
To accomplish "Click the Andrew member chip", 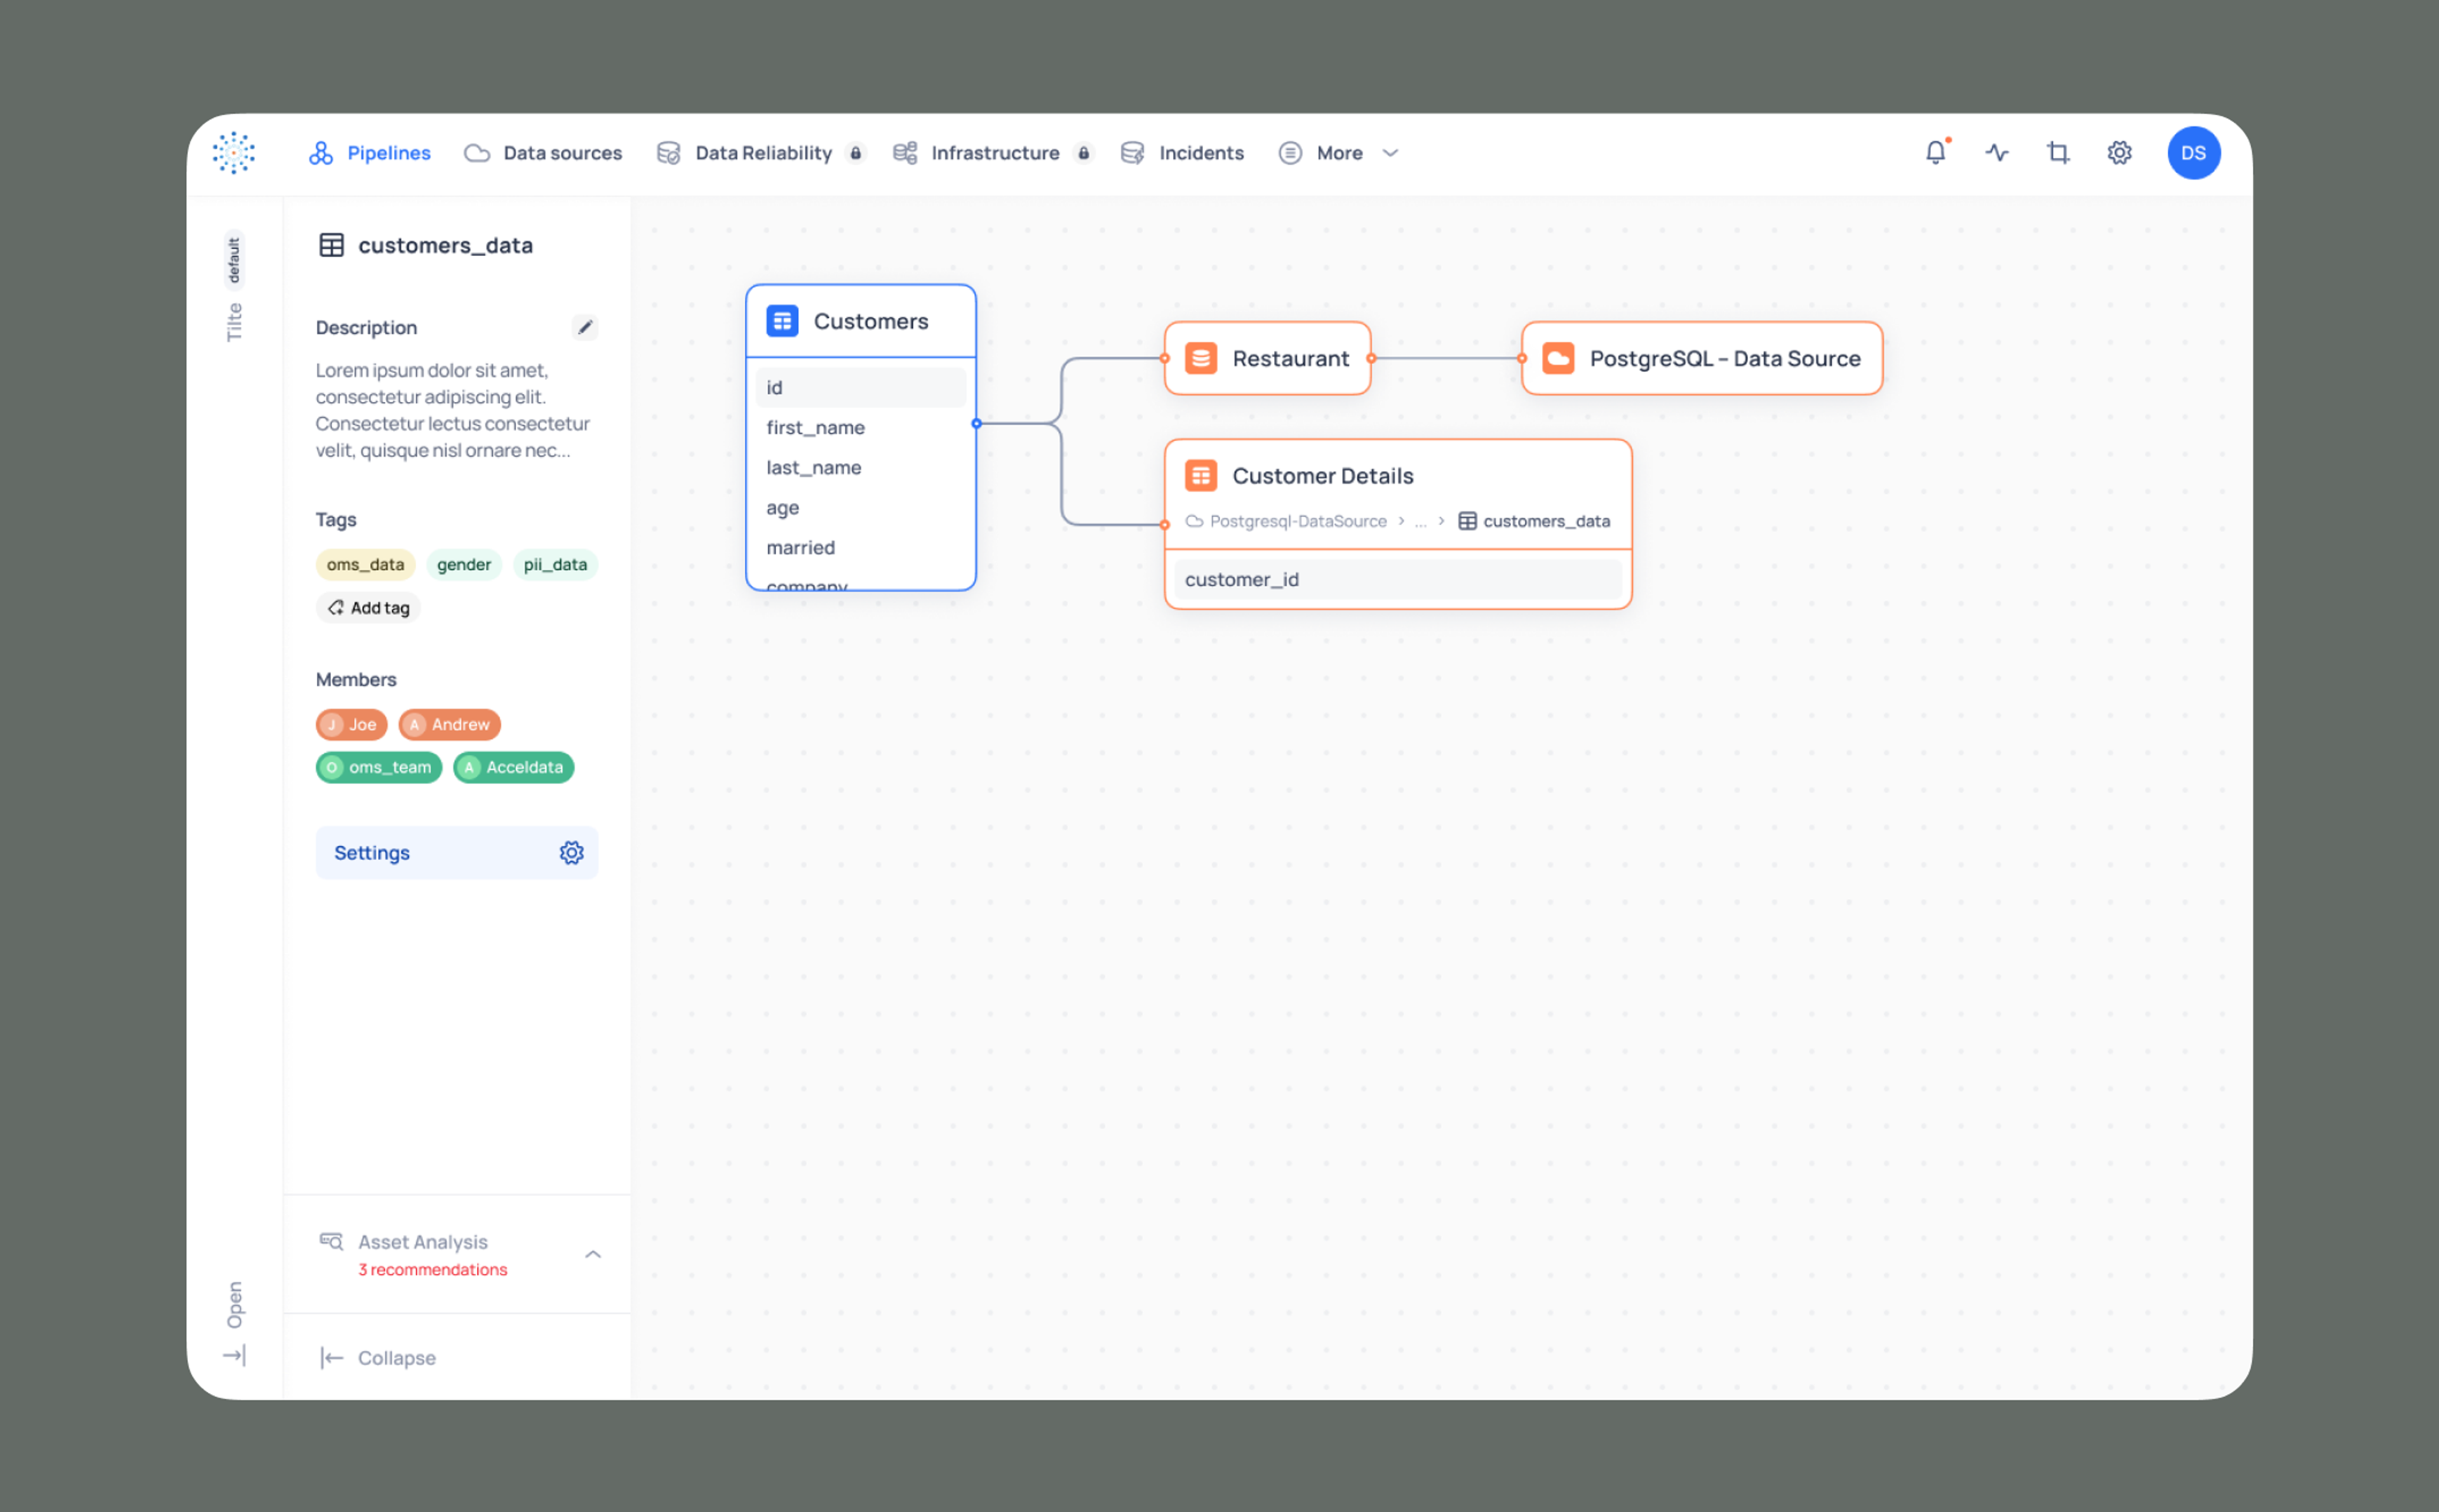I will tap(449, 724).
